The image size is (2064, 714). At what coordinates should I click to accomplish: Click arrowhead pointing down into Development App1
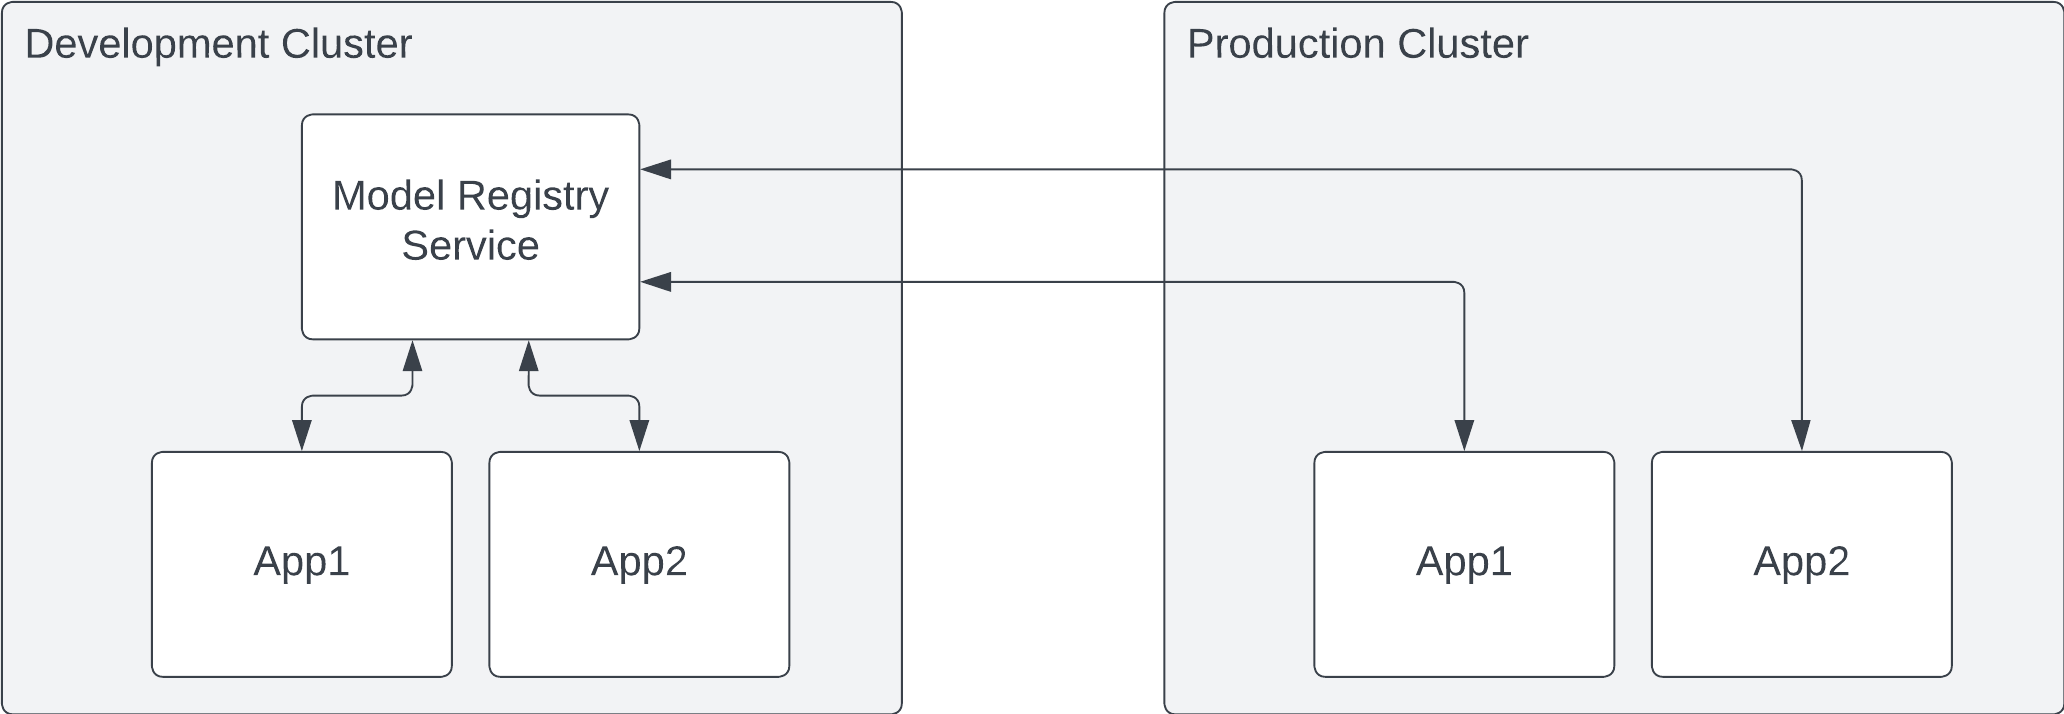pyautogui.click(x=302, y=436)
